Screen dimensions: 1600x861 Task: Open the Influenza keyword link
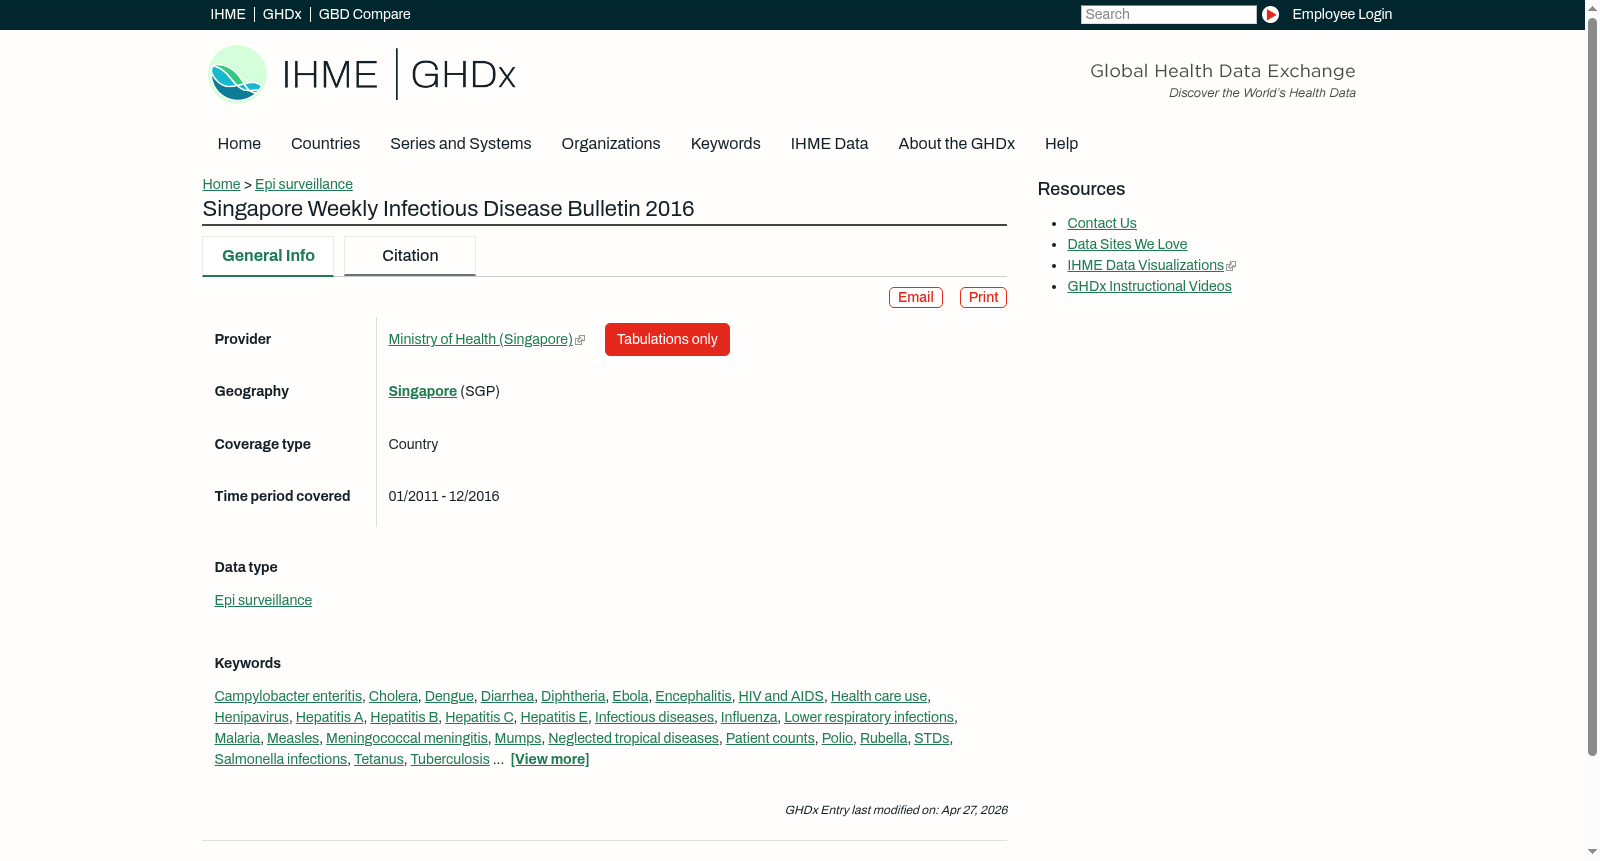[x=749, y=718]
